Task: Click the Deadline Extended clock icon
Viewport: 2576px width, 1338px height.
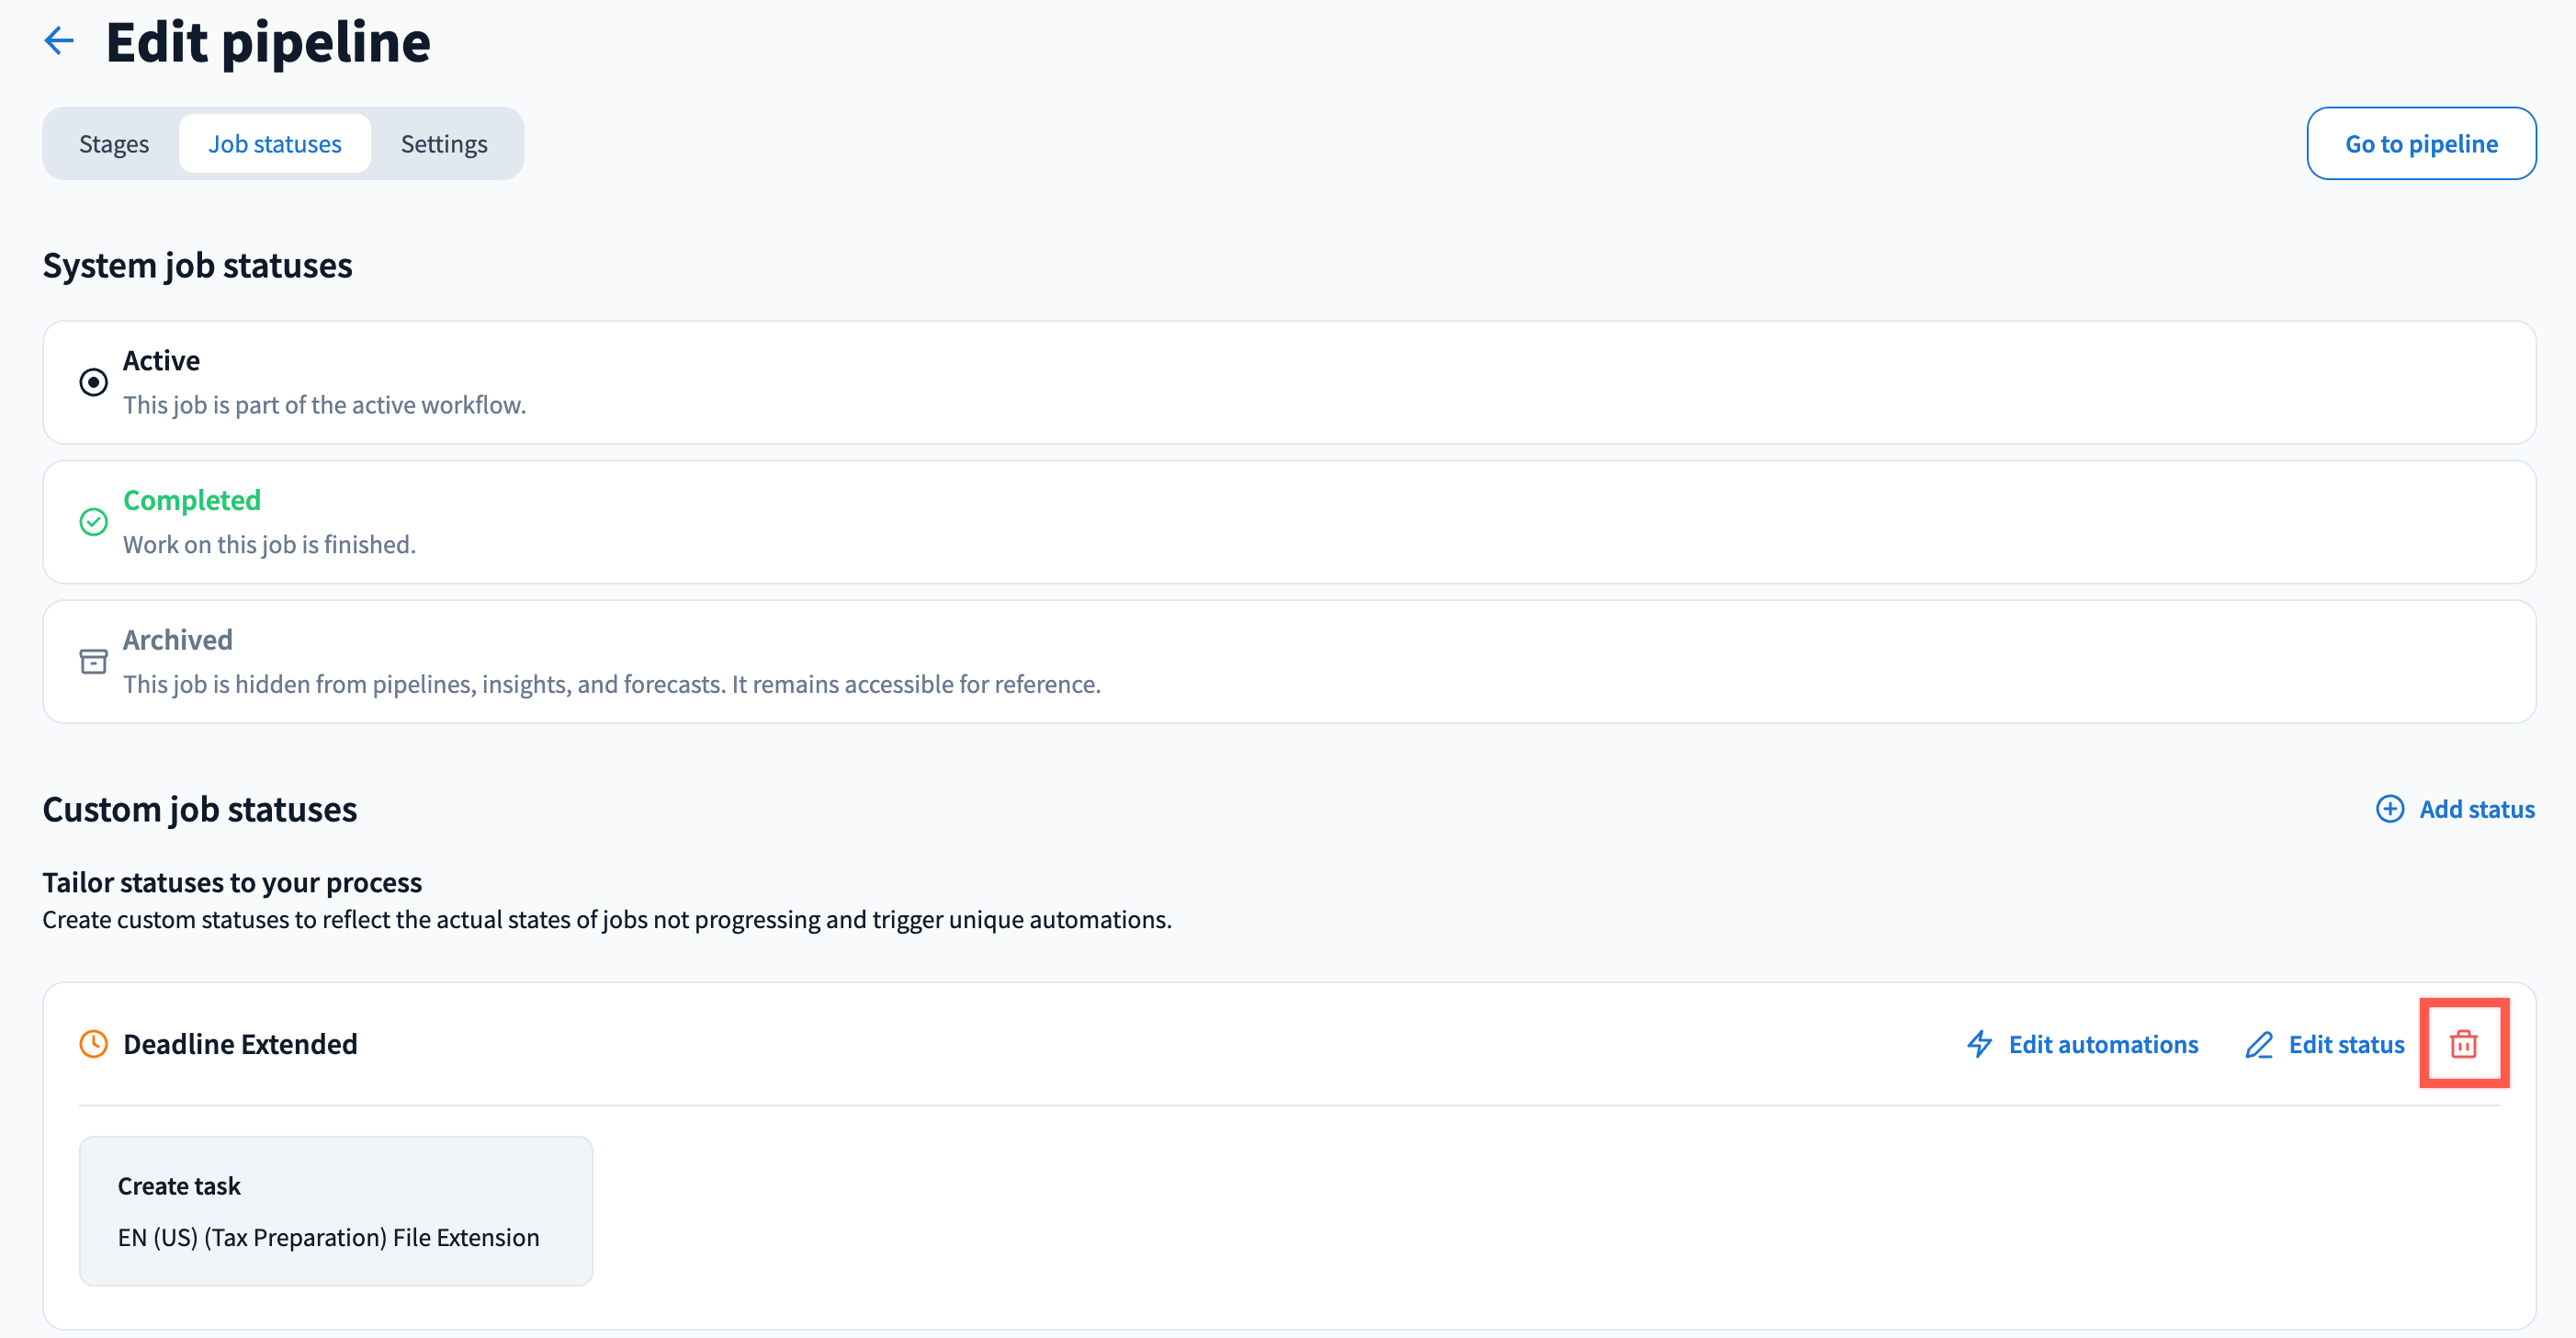Action: tap(93, 1044)
